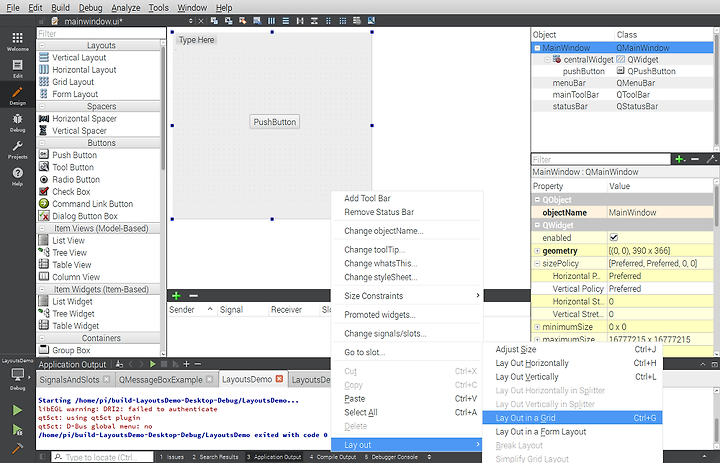Close the LayoutsDemo output tab
720x463 pixels.
click(279, 379)
